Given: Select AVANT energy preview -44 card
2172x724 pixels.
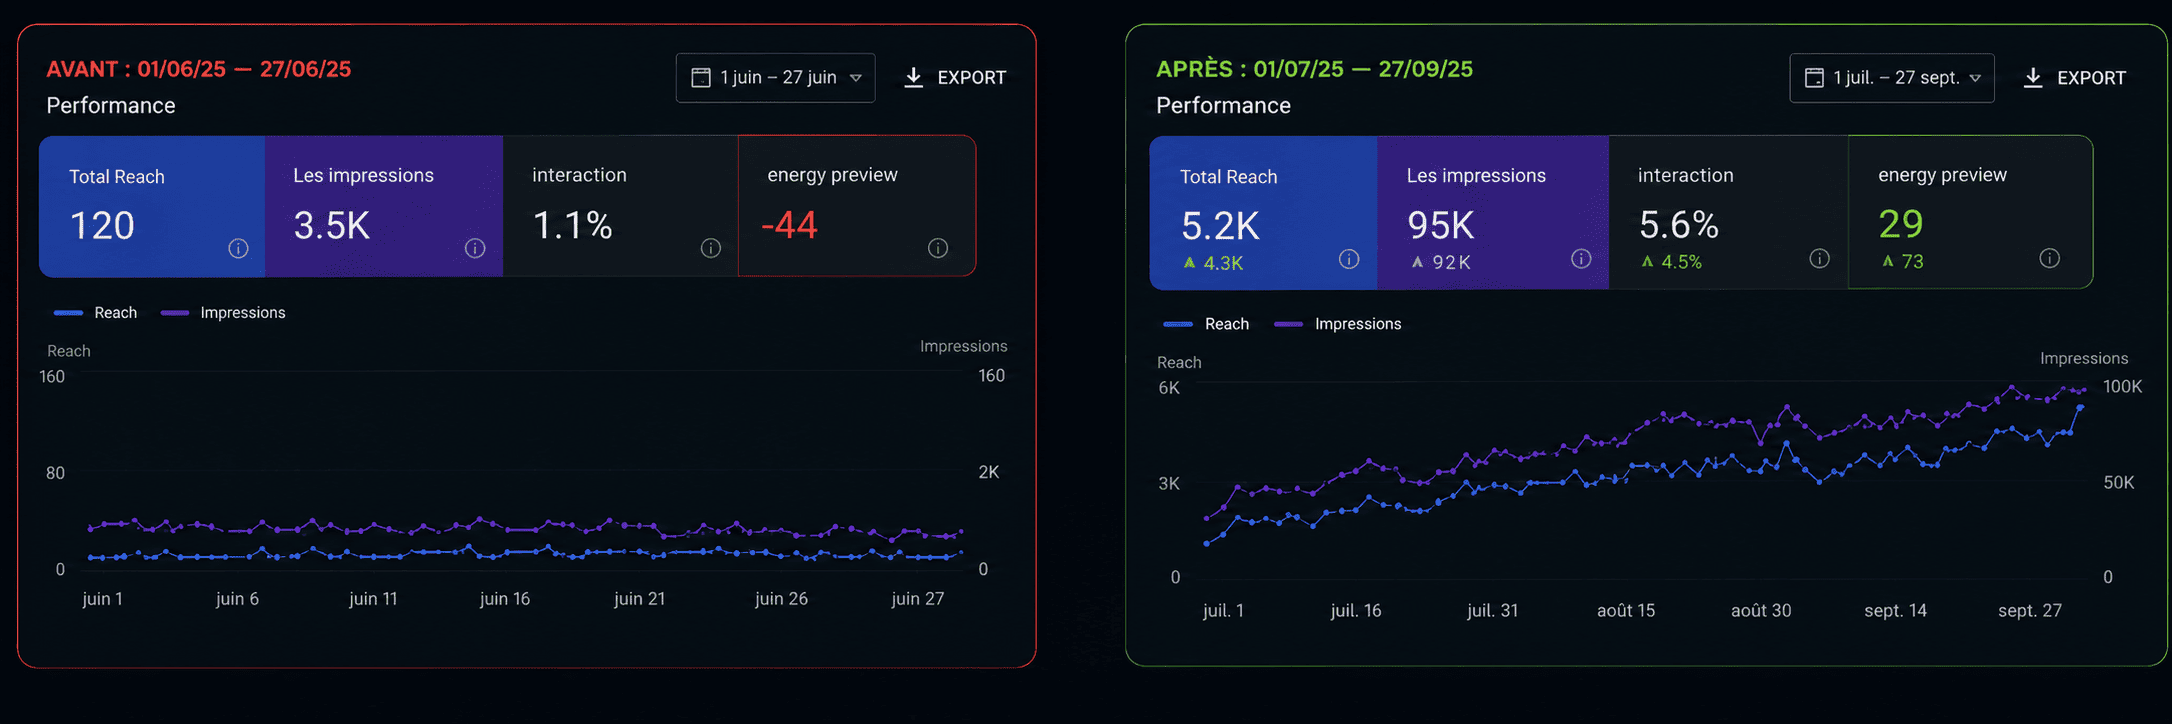Looking at the screenshot, I should (x=857, y=206).
